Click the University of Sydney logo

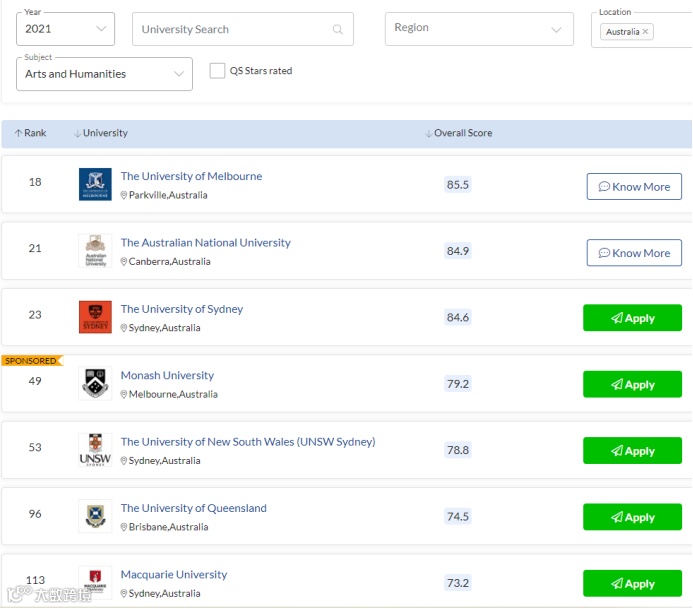coord(95,317)
